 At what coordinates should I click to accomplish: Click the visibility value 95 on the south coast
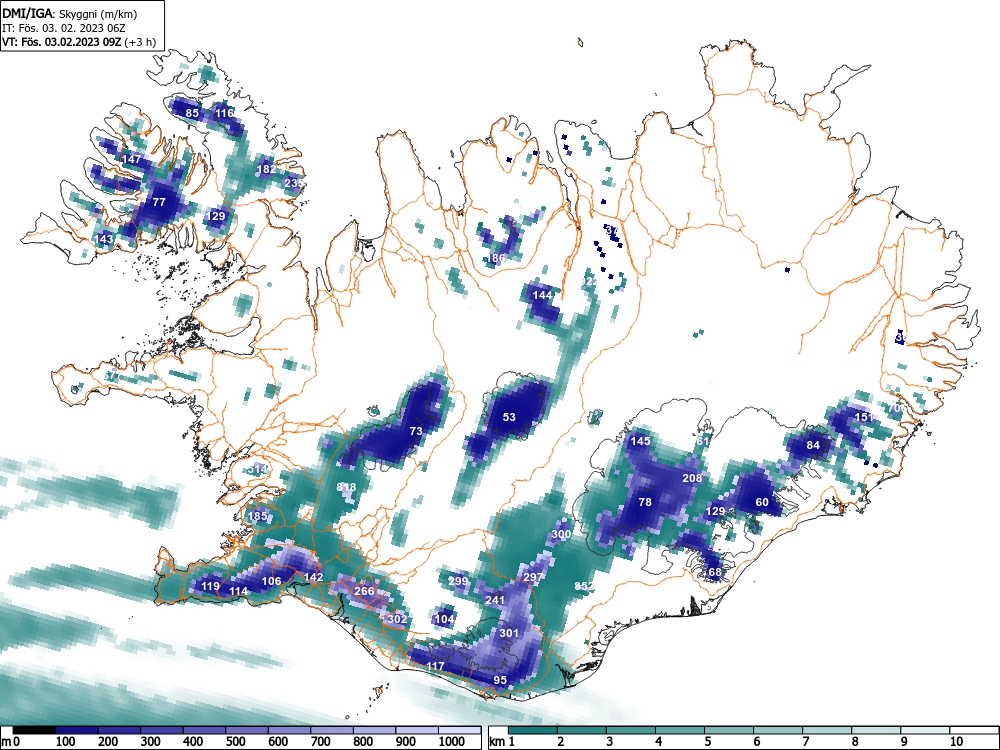tap(501, 680)
